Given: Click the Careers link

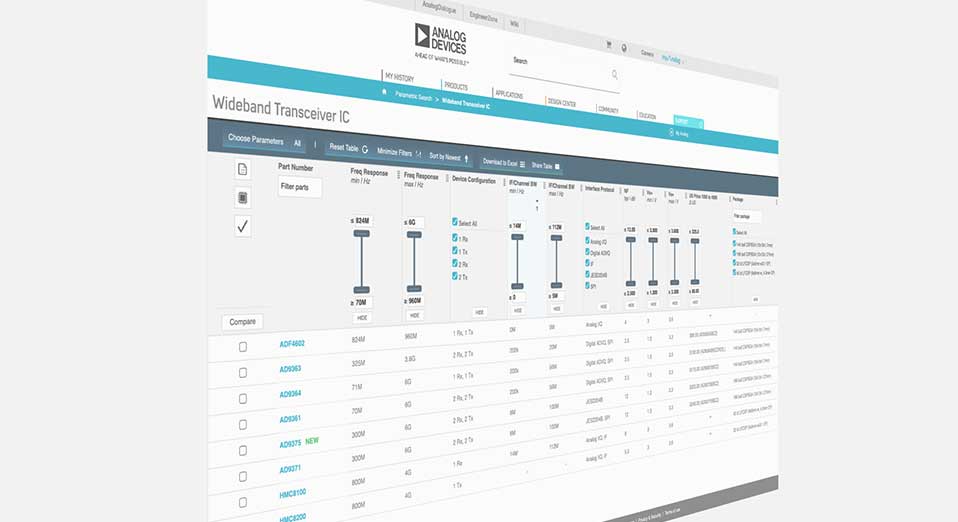Looking at the screenshot, I should 648,54.
